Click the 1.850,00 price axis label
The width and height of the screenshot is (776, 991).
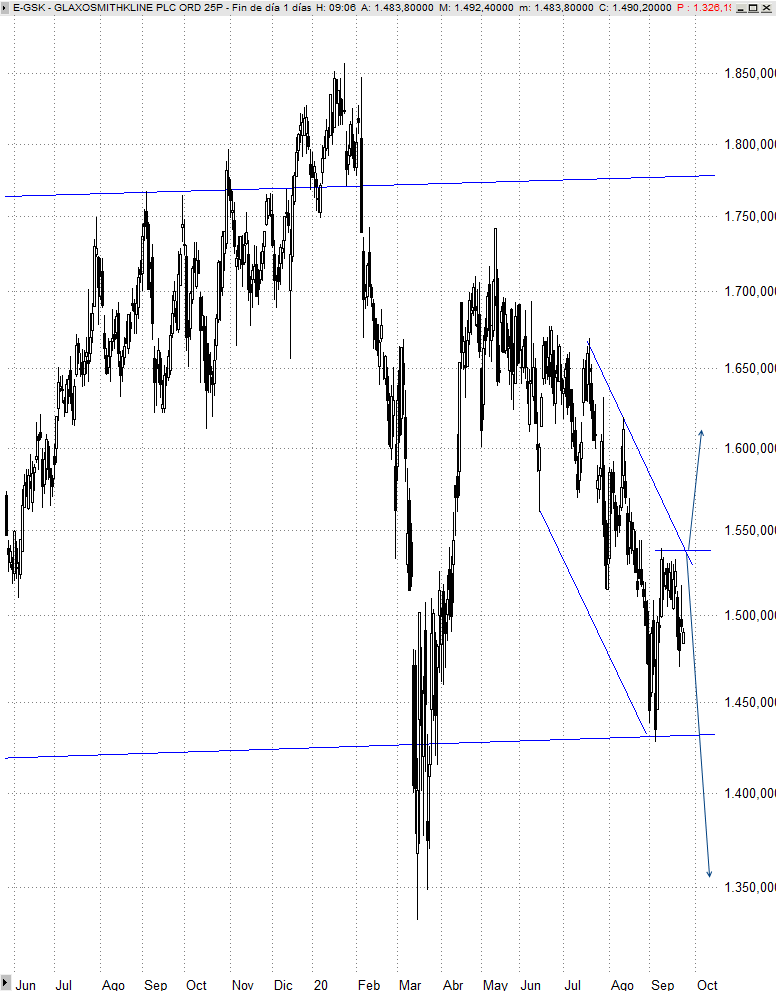749,73
